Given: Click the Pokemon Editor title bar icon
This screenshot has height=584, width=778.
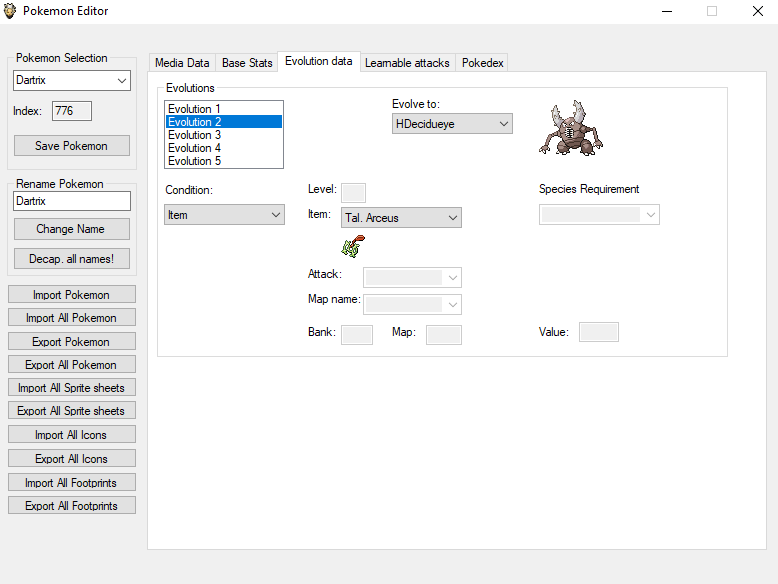Looking at the screenshot, I should (x=11, y=12).
